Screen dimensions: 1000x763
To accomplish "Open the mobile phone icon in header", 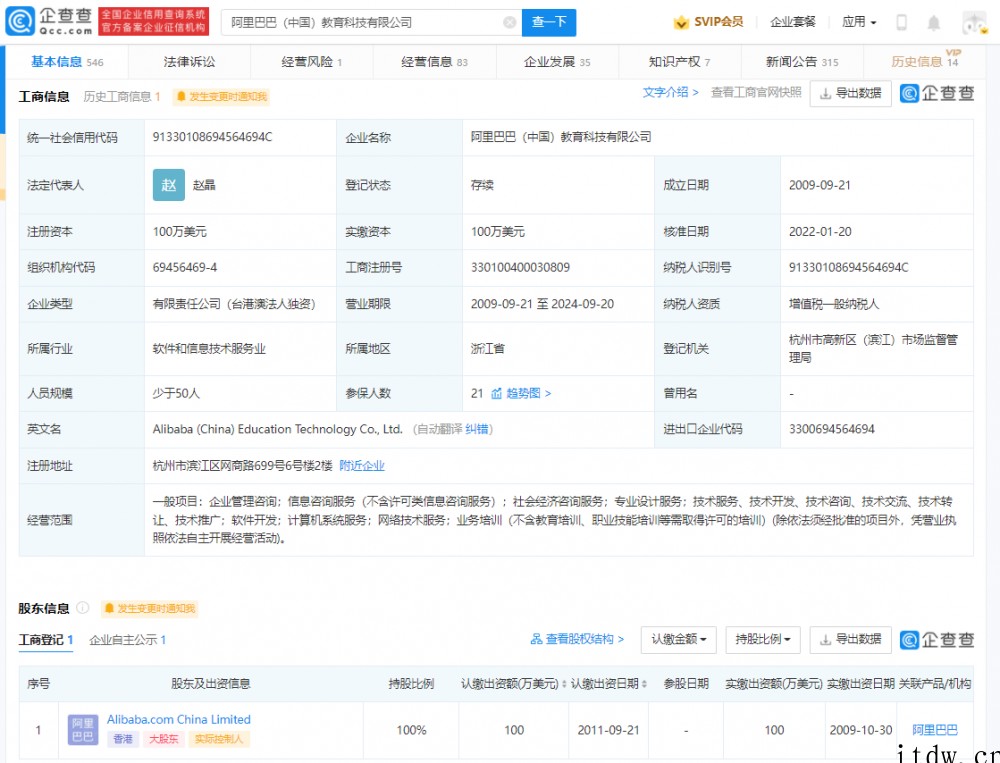I will pos(901,22).
